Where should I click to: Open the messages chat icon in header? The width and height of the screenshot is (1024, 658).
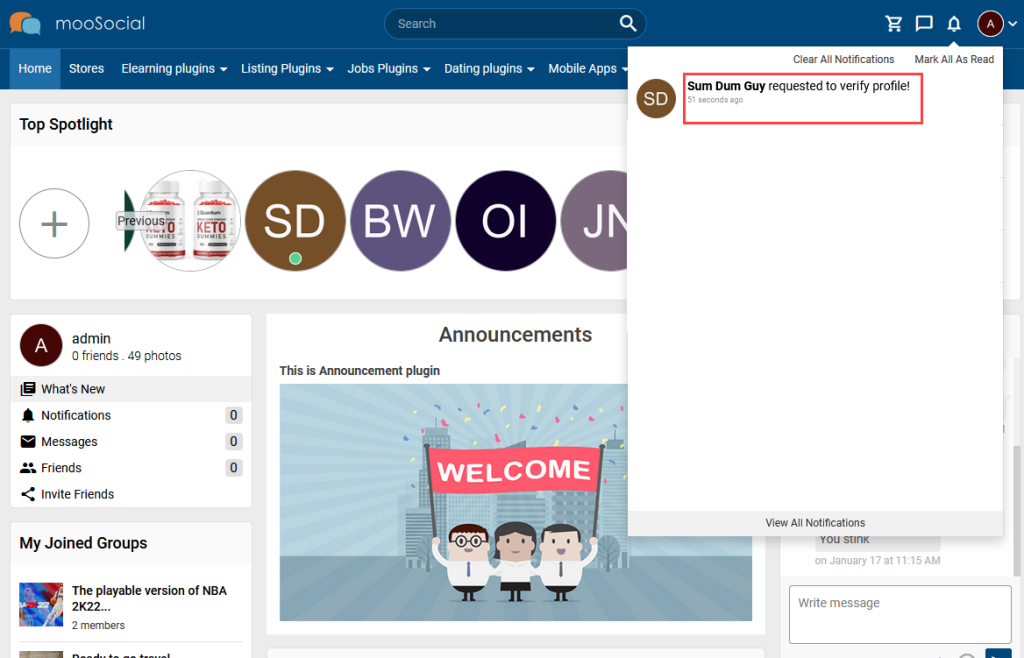pyautogui.click(x=923, y=24)
